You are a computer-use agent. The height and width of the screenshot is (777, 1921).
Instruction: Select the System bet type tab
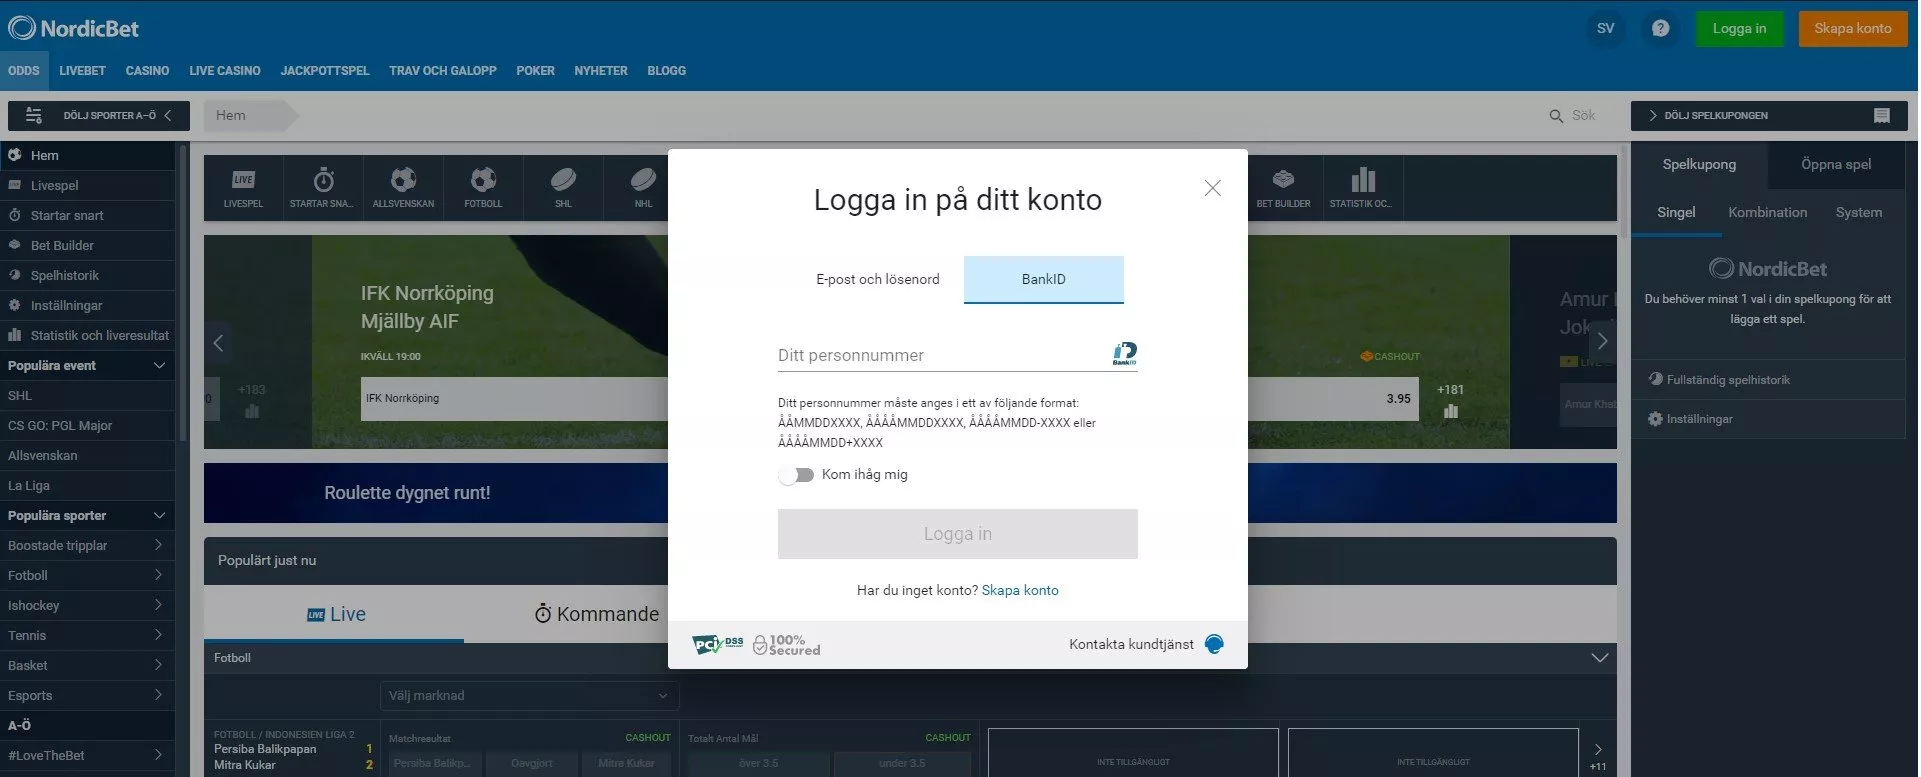point(1858,212)
